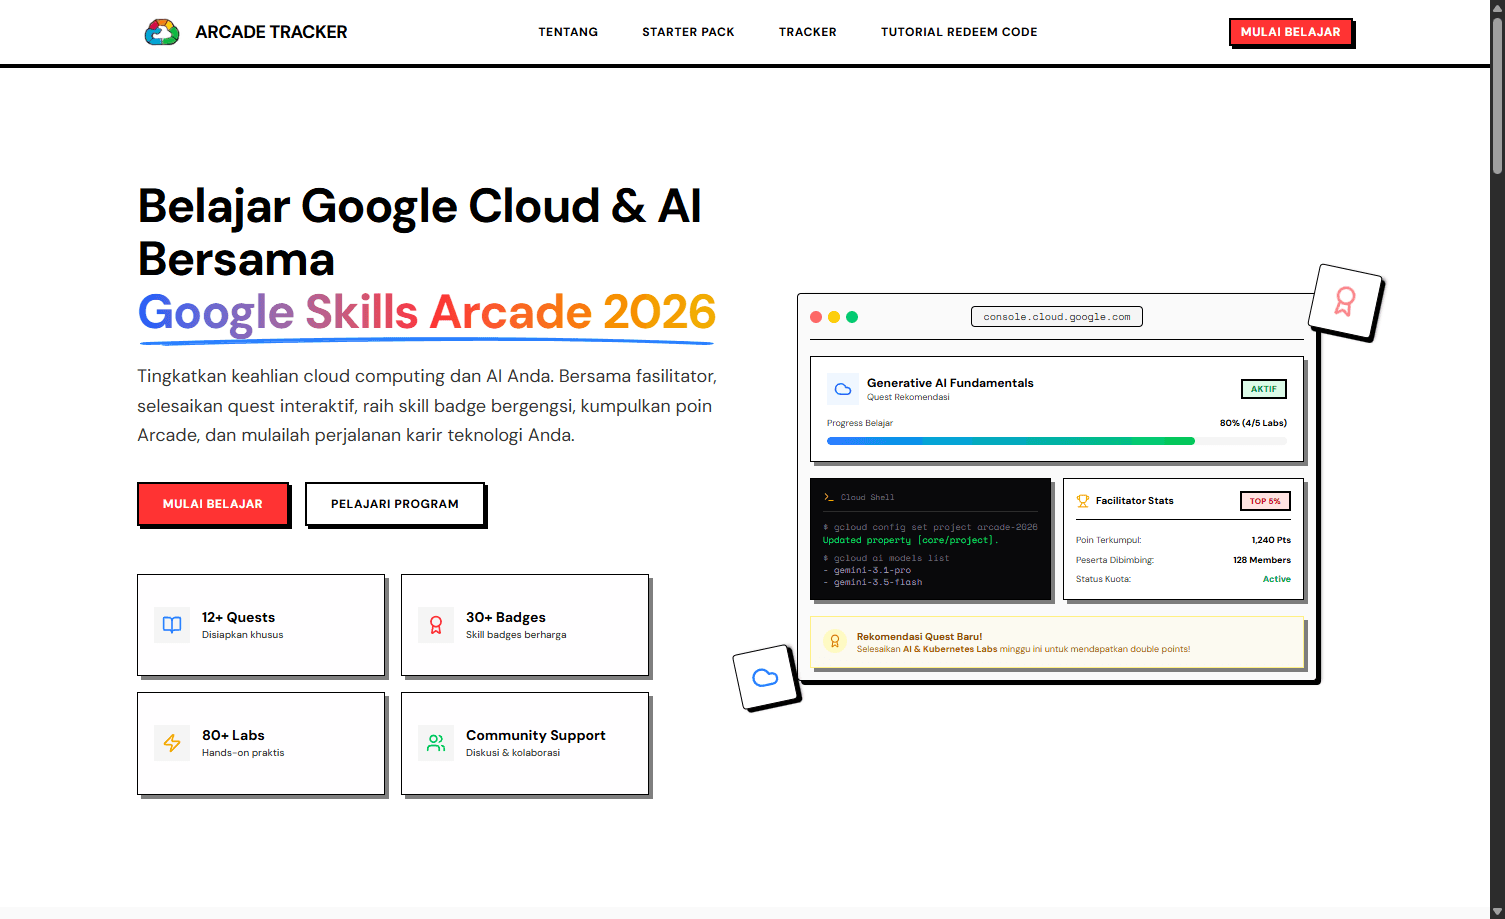Viewport: 1505px width, 919px height.
Task: Click the AKTIF status badge
Action: click(1264, 389)
